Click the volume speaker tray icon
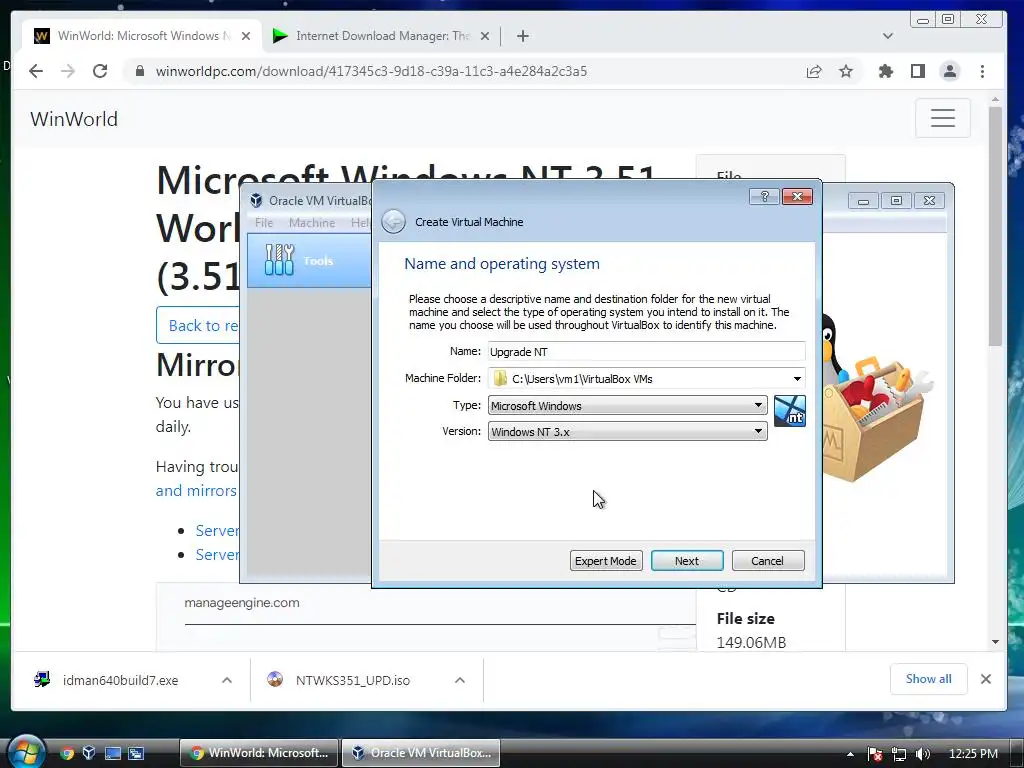1024x768 pixels. point(923,754)
